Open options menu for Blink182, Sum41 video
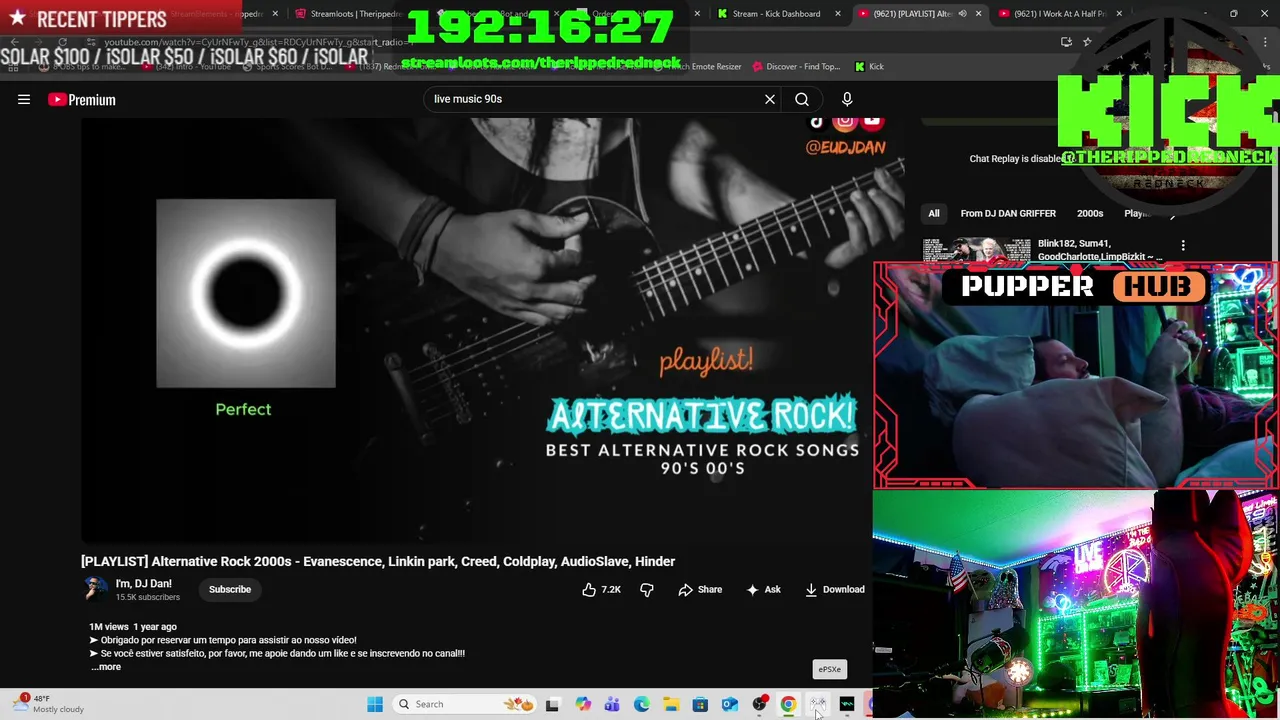 pos(1183,245)
